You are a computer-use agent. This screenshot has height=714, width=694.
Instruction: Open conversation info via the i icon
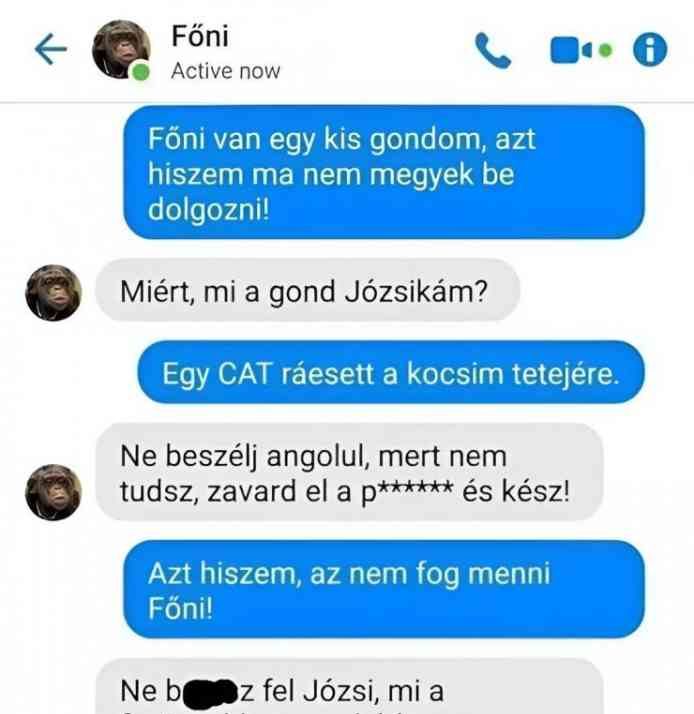coord(650,50)
